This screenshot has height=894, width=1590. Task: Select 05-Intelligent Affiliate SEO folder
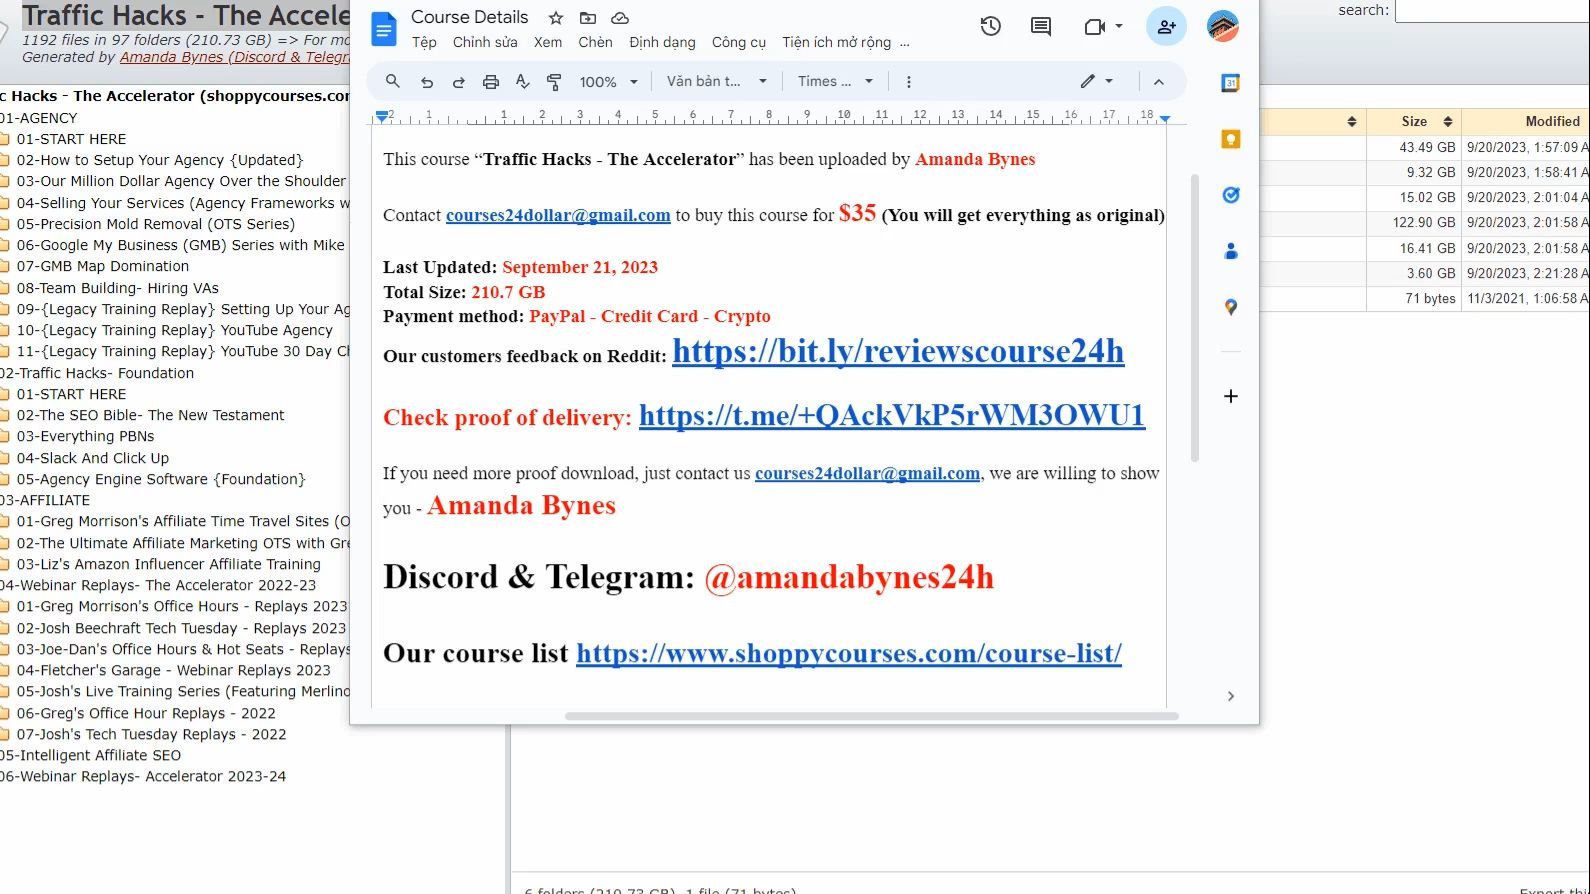[90, 755]
